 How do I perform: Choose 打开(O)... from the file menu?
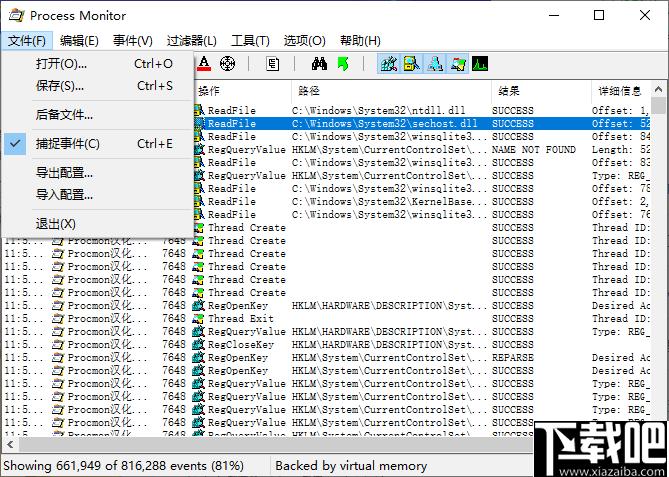97,64
